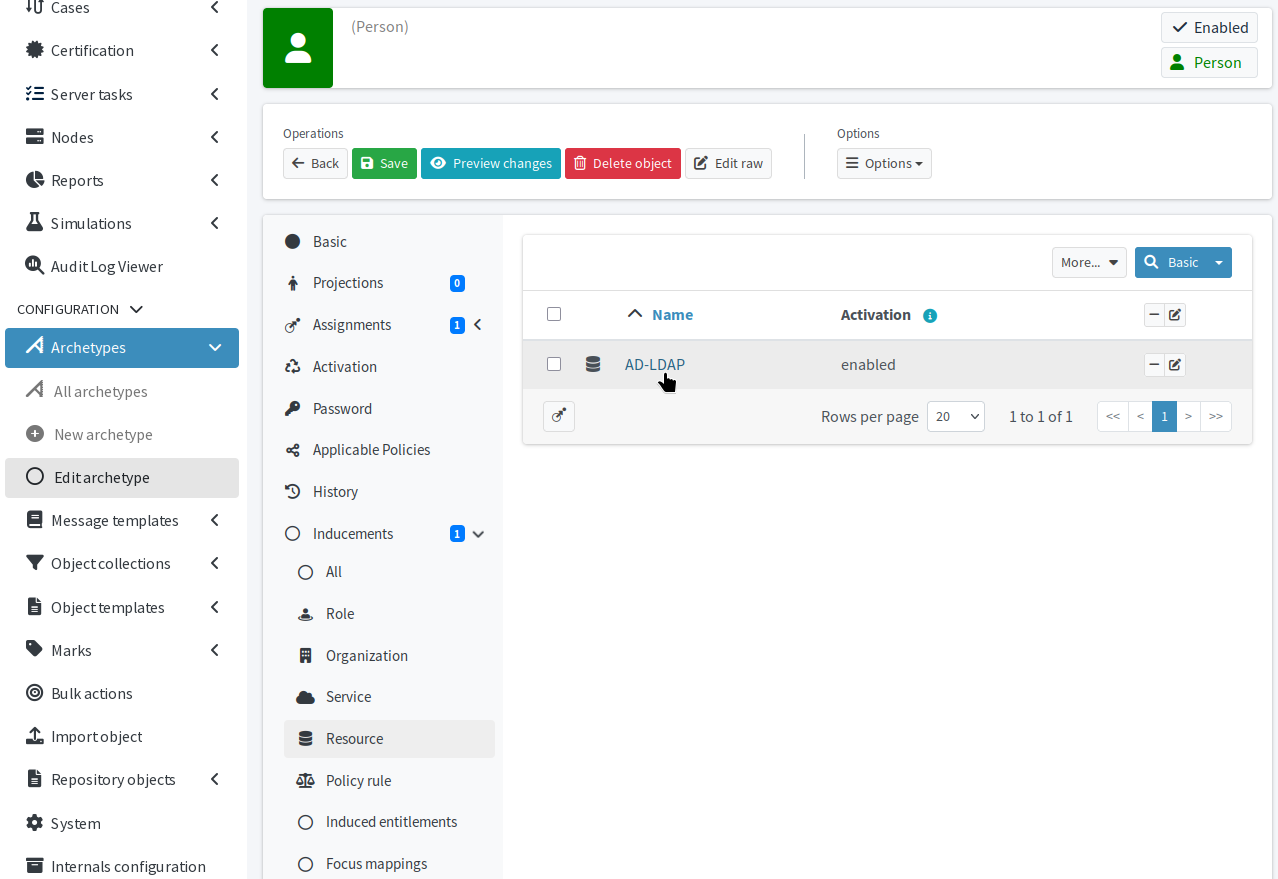Click the Save button
The width and height of the screenshot is (1278, 879).
(x=384, y=163)
